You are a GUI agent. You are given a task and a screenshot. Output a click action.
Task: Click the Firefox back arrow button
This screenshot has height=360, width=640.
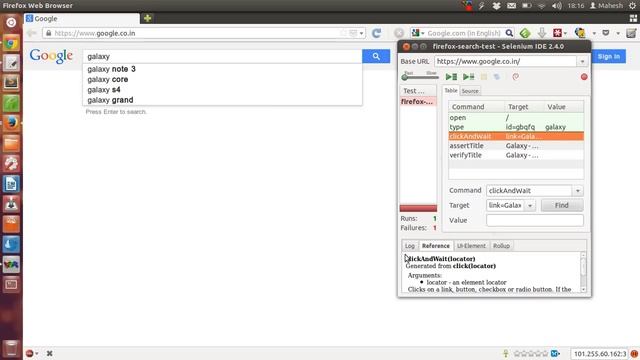coord(31,33)
